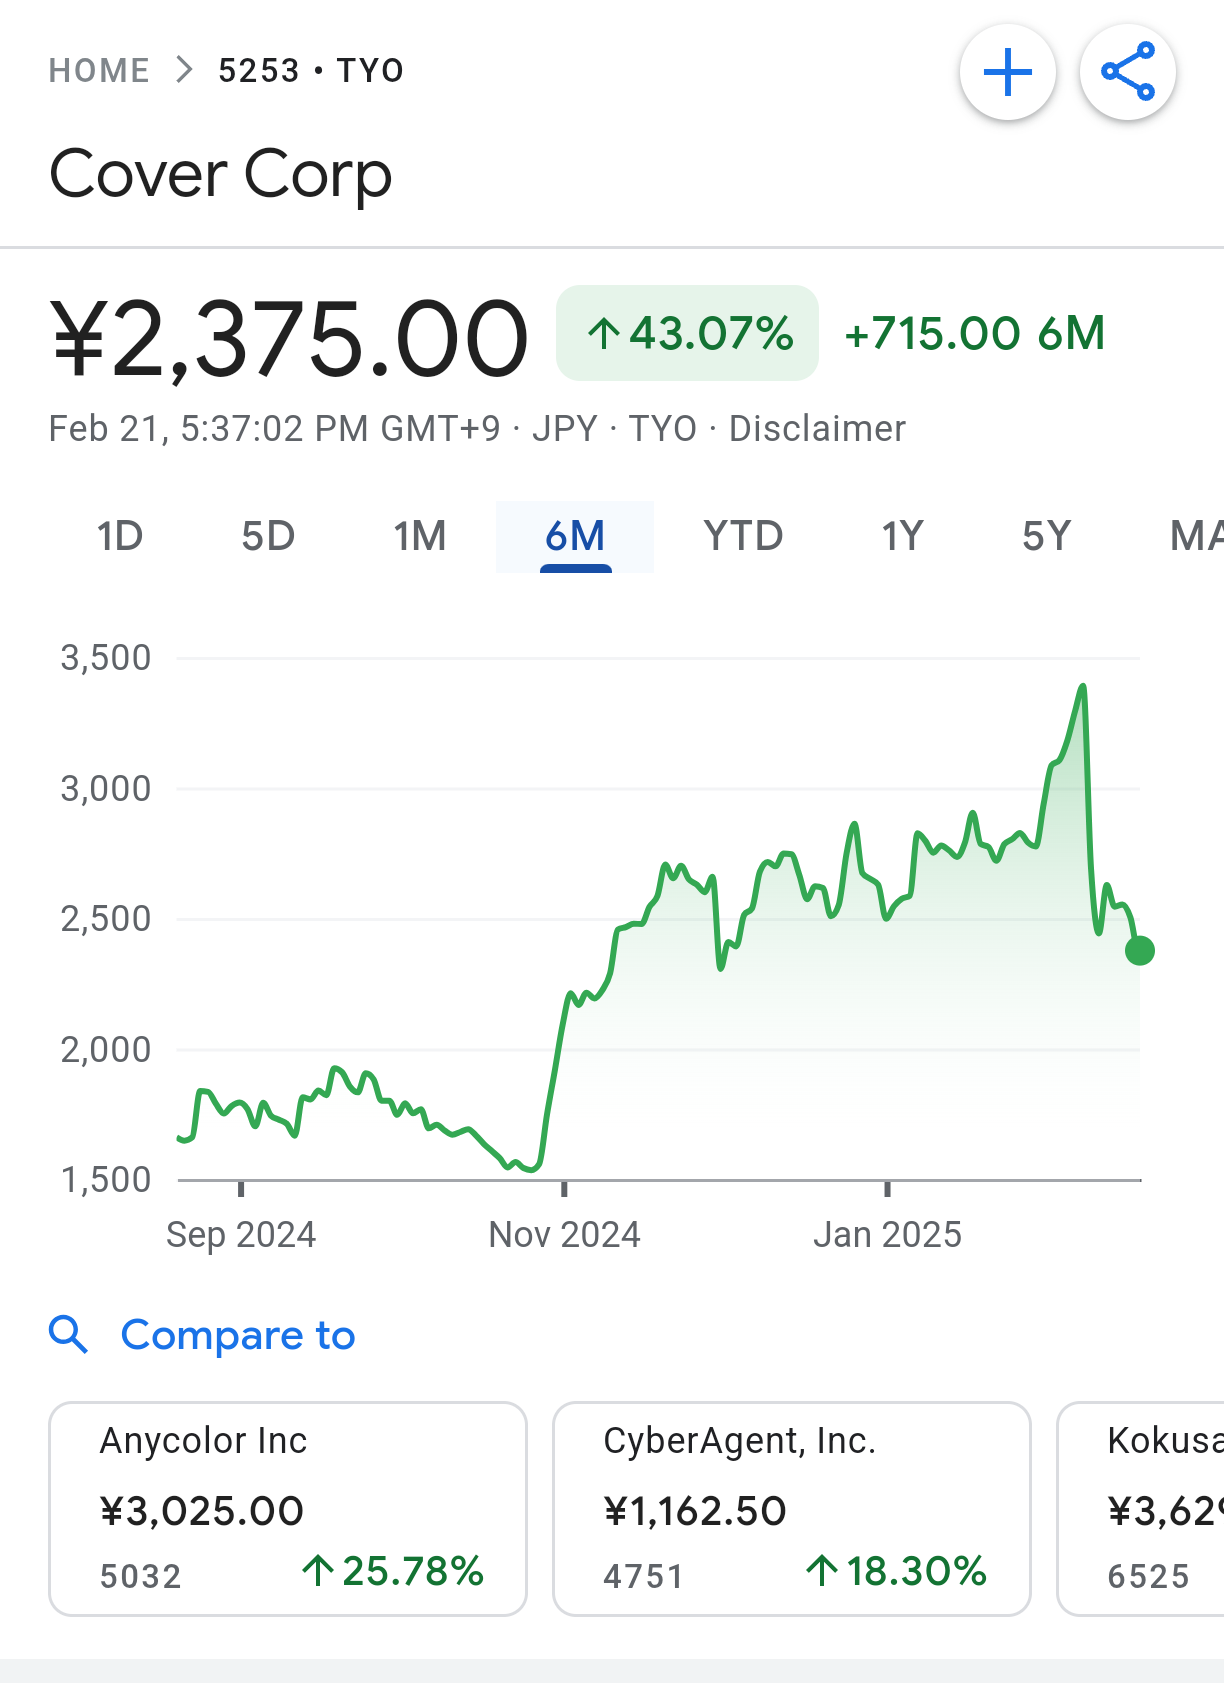This screenshot has width=1224, height=1705.
Task: Click the Compare to magnifier icon
Action: 69,1335
